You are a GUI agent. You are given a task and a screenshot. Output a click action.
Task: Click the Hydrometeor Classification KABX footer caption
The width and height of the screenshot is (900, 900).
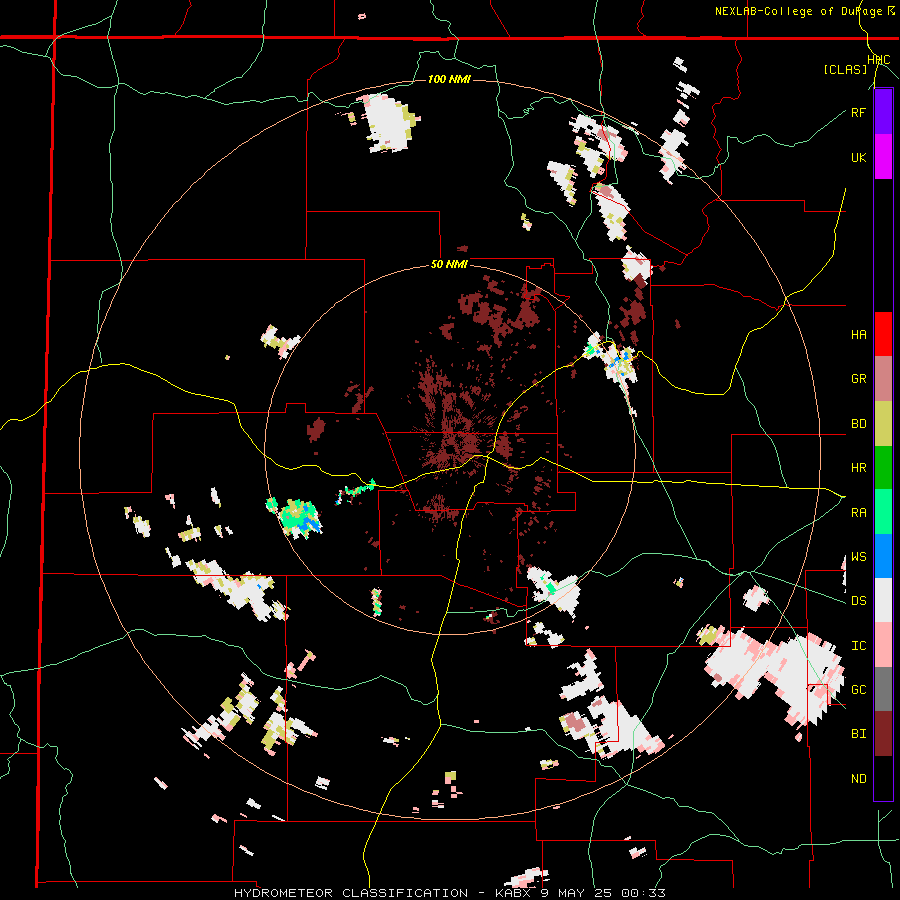point(450,893)
